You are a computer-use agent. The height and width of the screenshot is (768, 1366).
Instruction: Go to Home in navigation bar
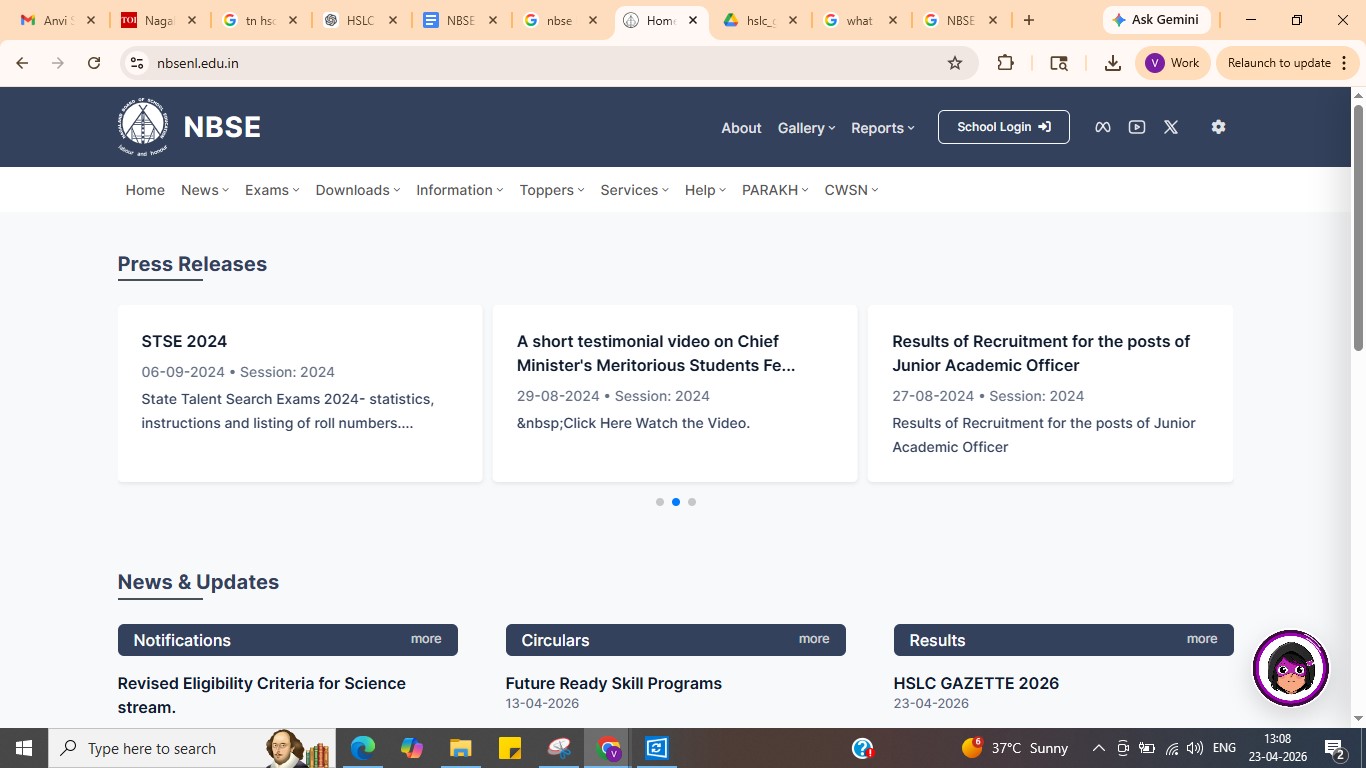coord(145,190)
